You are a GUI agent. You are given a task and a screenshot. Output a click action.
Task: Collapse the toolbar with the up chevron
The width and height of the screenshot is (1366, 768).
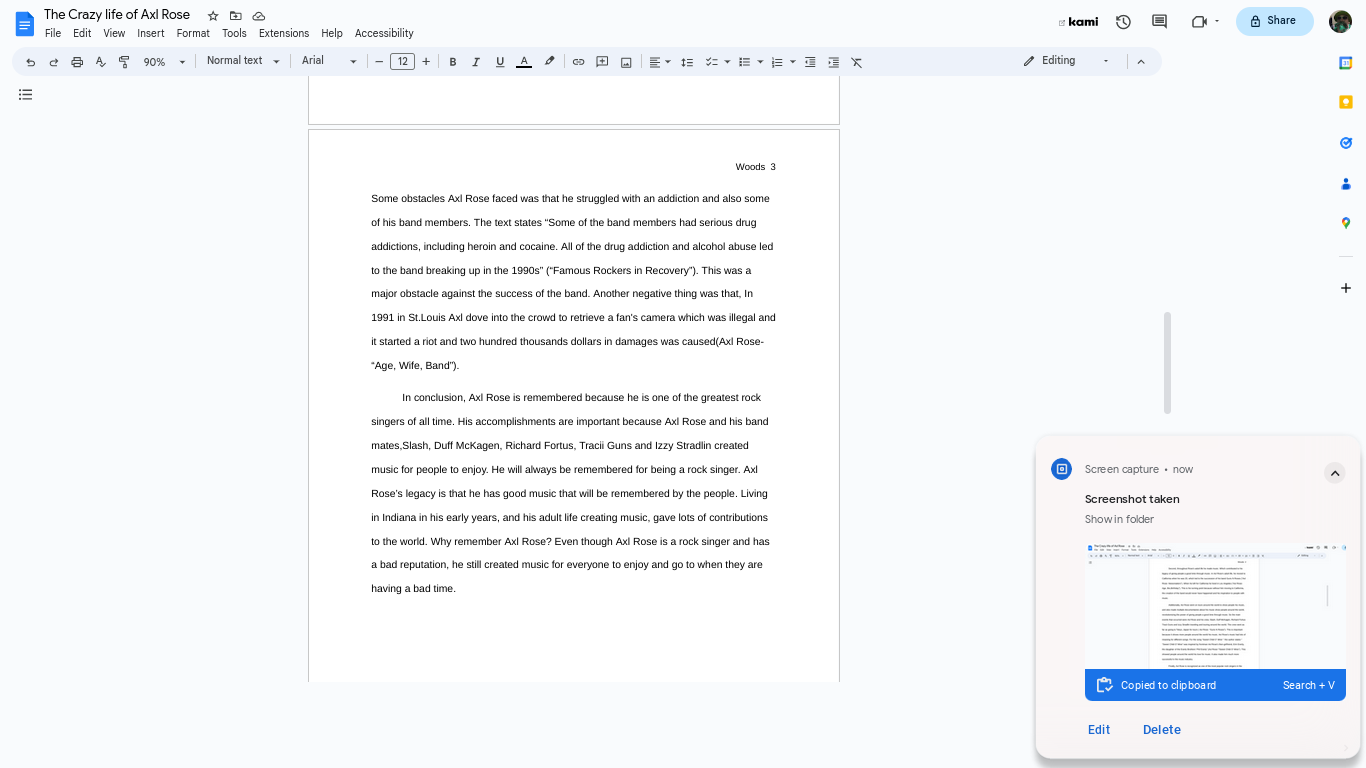click(1141, 62)
